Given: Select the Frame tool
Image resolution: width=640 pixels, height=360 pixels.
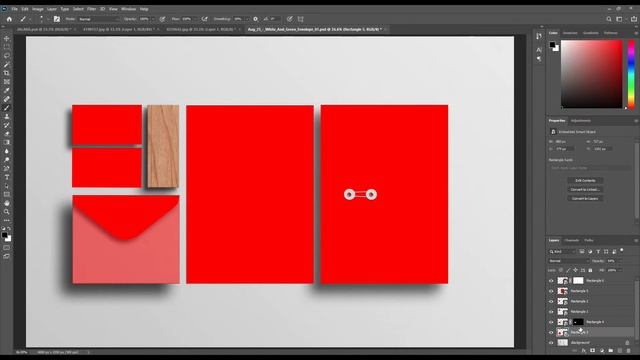Looking at the screenshot, I should click(x=7, y=82).
